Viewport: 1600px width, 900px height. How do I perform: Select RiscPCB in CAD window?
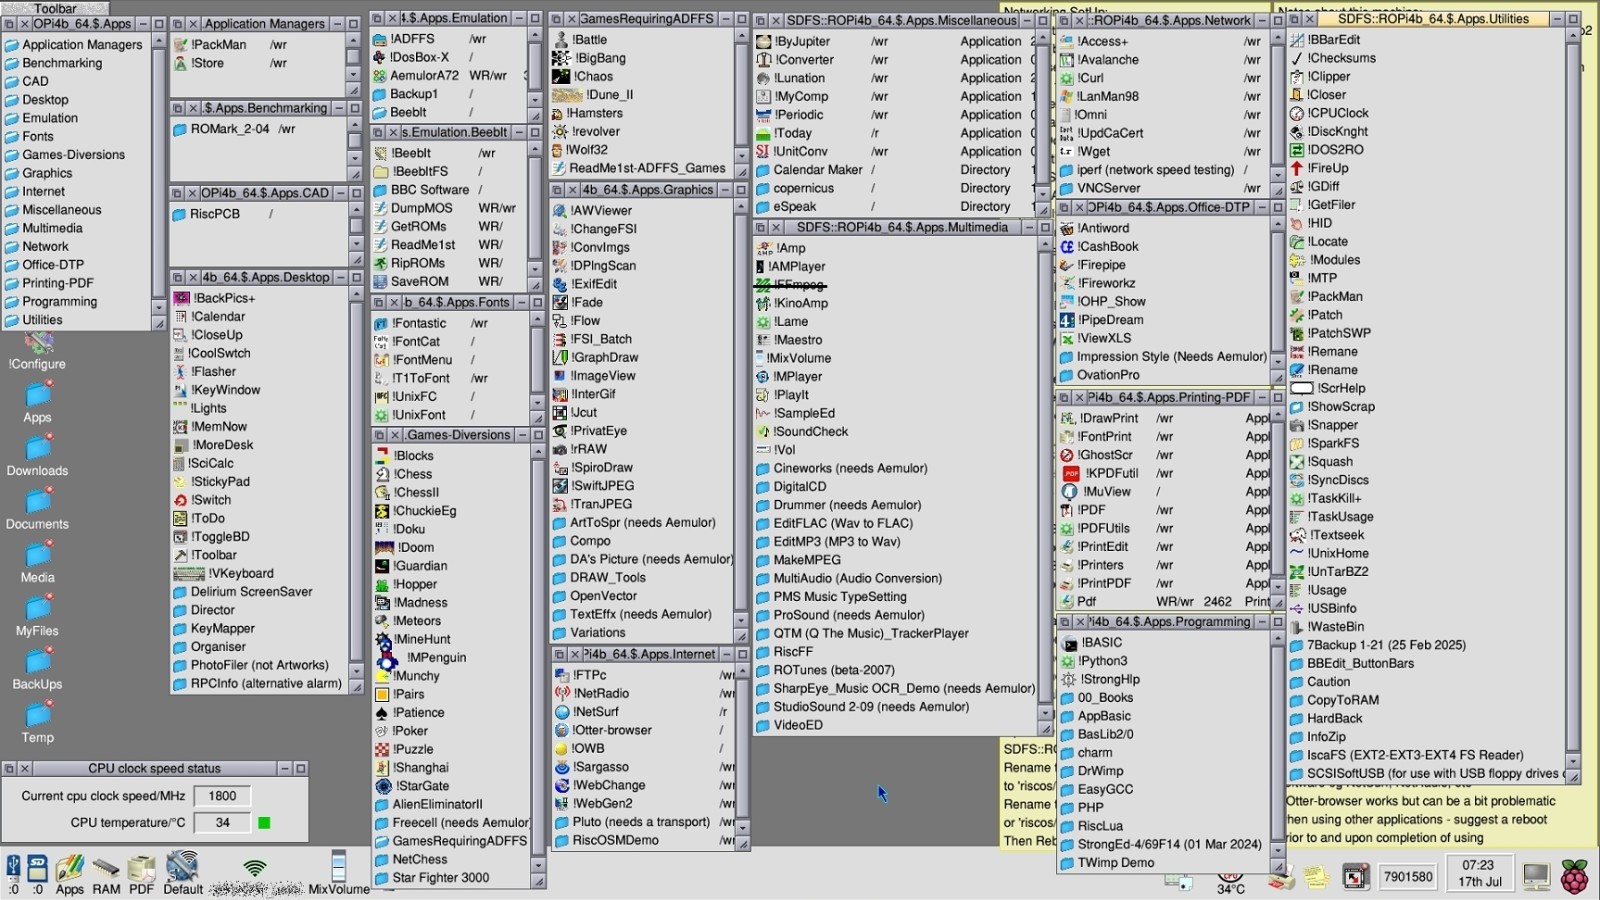pyautogui.click(x=207, y=214)
